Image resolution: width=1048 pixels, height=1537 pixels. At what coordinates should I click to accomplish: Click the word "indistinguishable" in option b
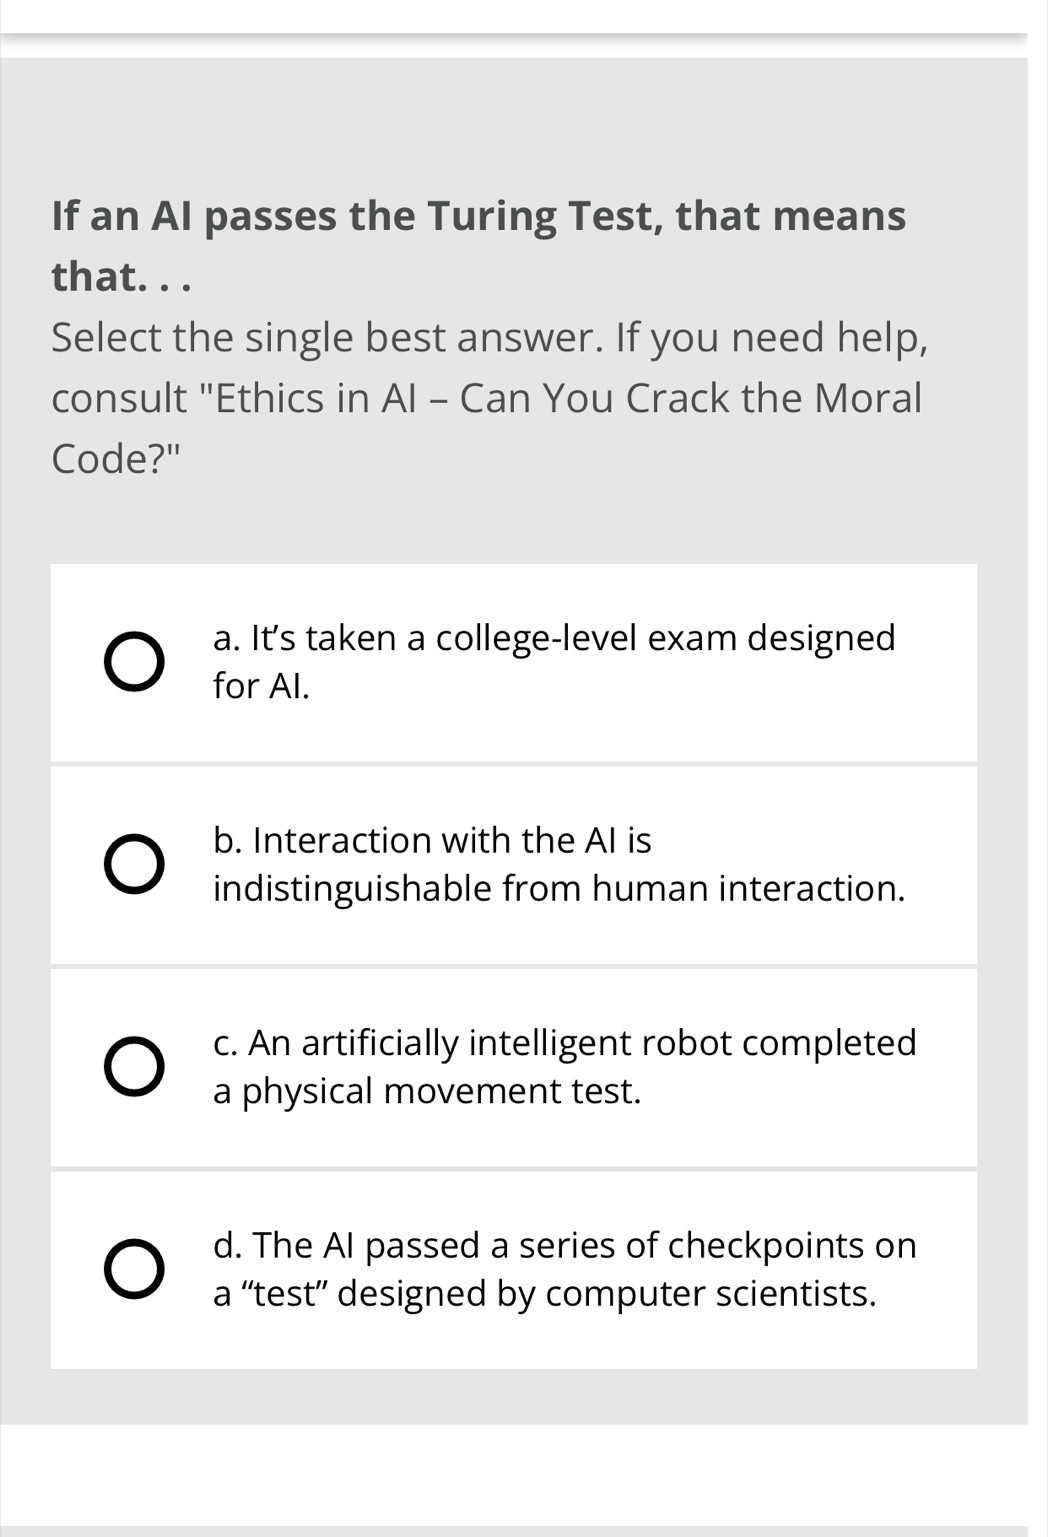tap(352, 888)
